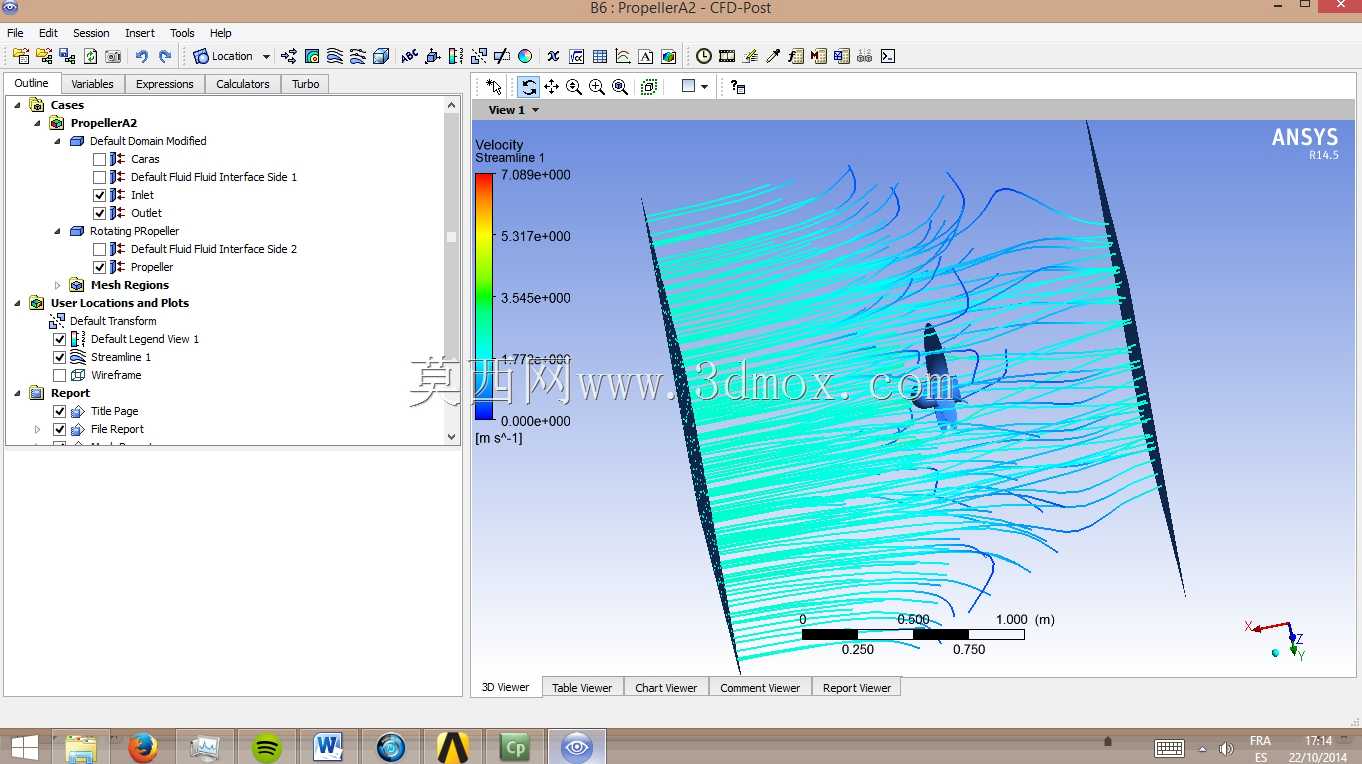Switch to the Chart Viewer tab
This screenshot has width=1362, height=764.
tap(666, 687)
